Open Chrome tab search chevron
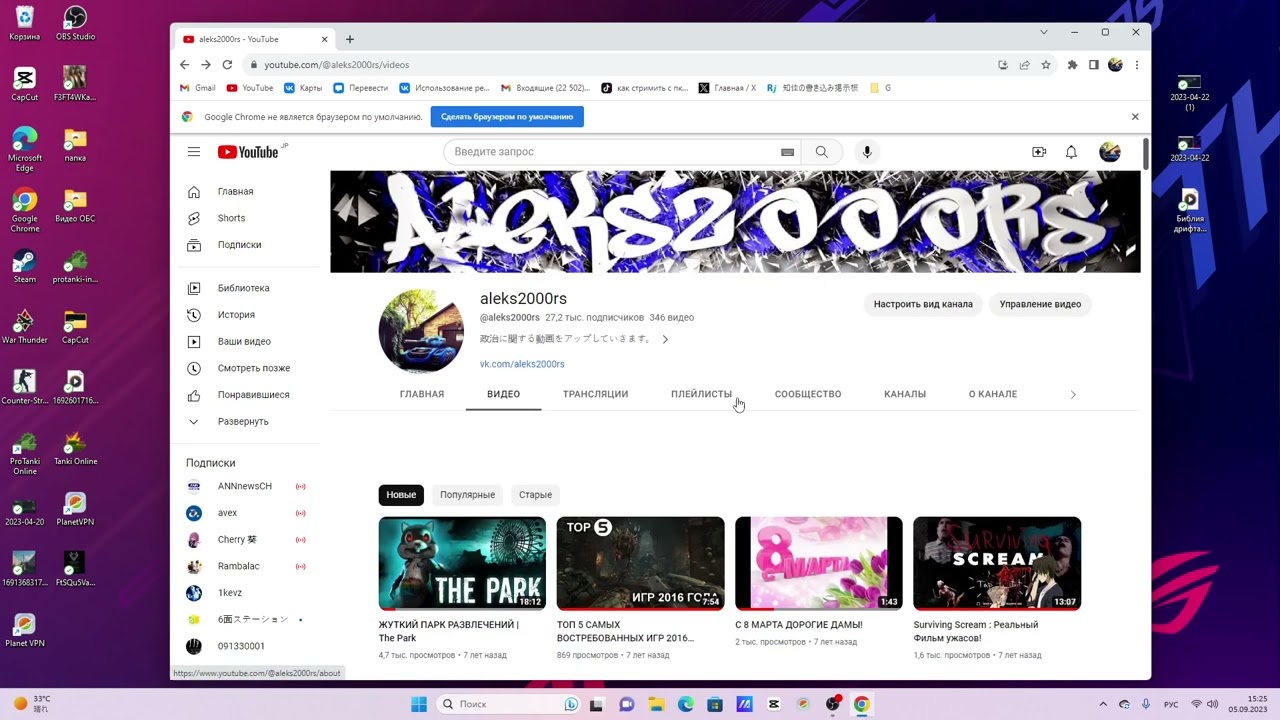Image resolution: width=1280 pixels, height=720 pixels. (1044, 32)
